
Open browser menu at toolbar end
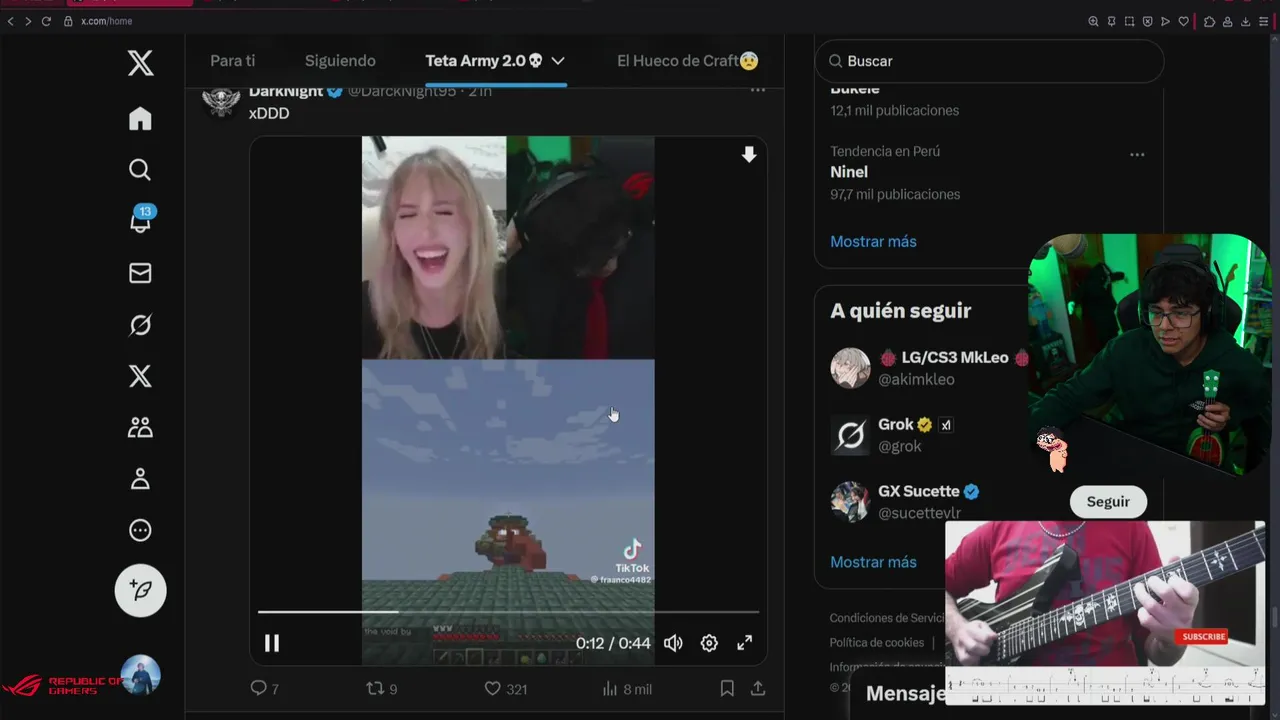point(1265,21)
